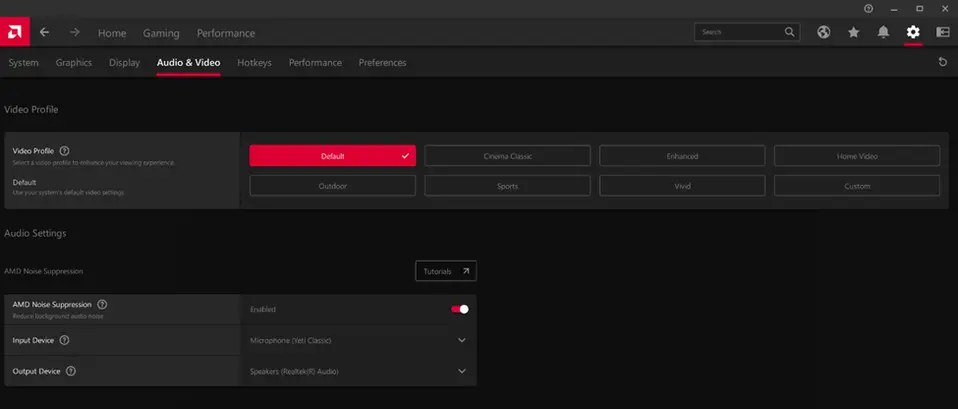The width and height of the screenshot is (958, 409).
Task: Expand the Output Device dropdown
Action: point(461,371)
